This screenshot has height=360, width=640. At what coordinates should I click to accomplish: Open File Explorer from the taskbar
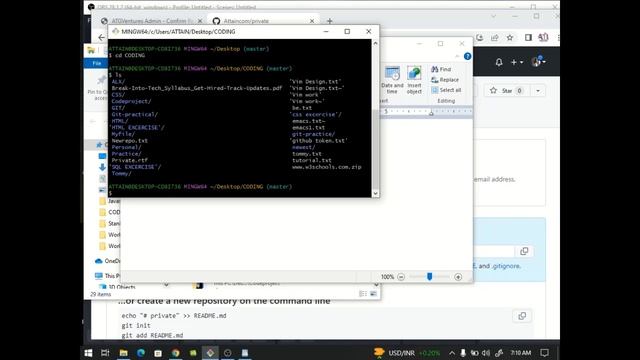(x=123, y=353)
